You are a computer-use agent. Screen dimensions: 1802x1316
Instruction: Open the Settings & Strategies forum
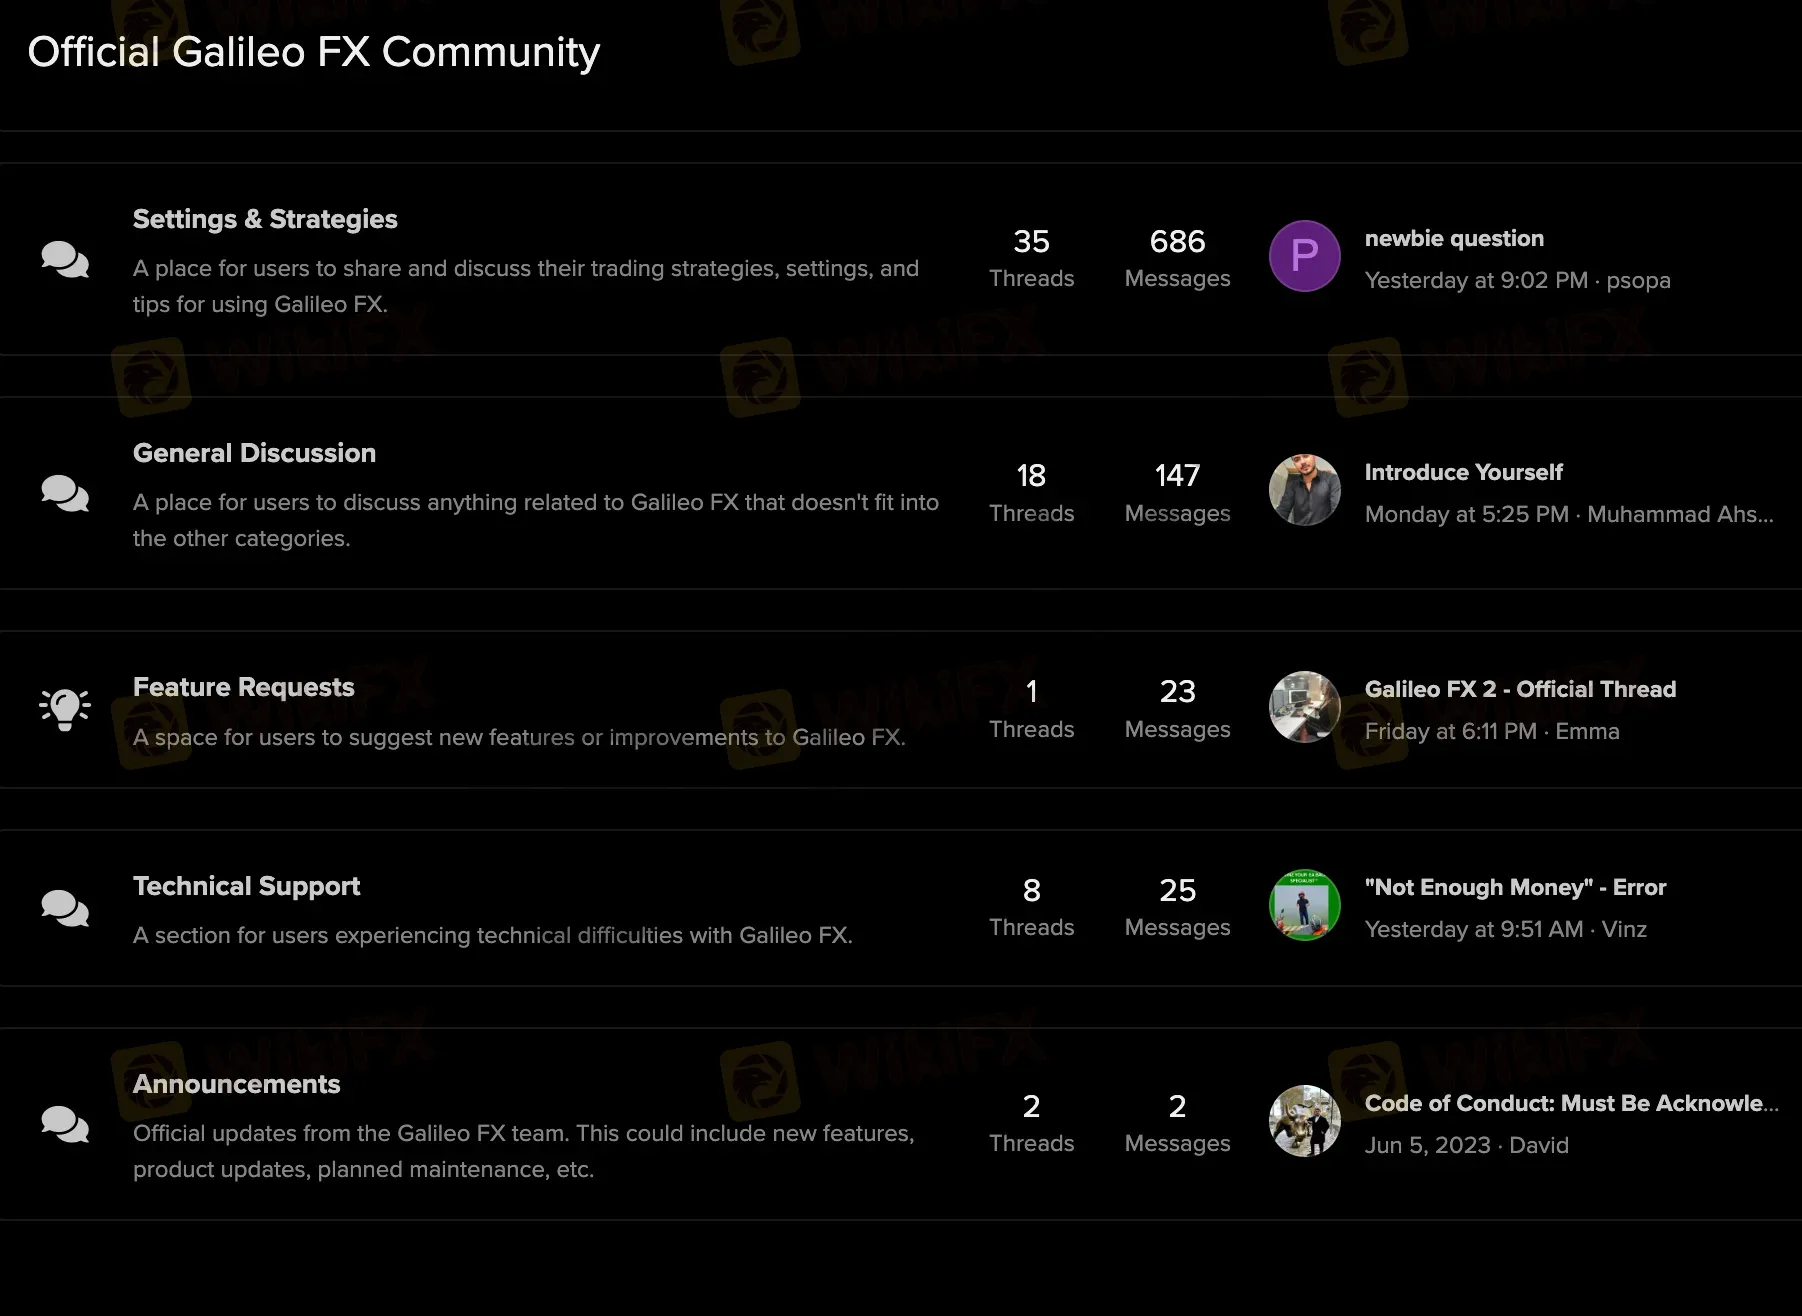[264, 219]
